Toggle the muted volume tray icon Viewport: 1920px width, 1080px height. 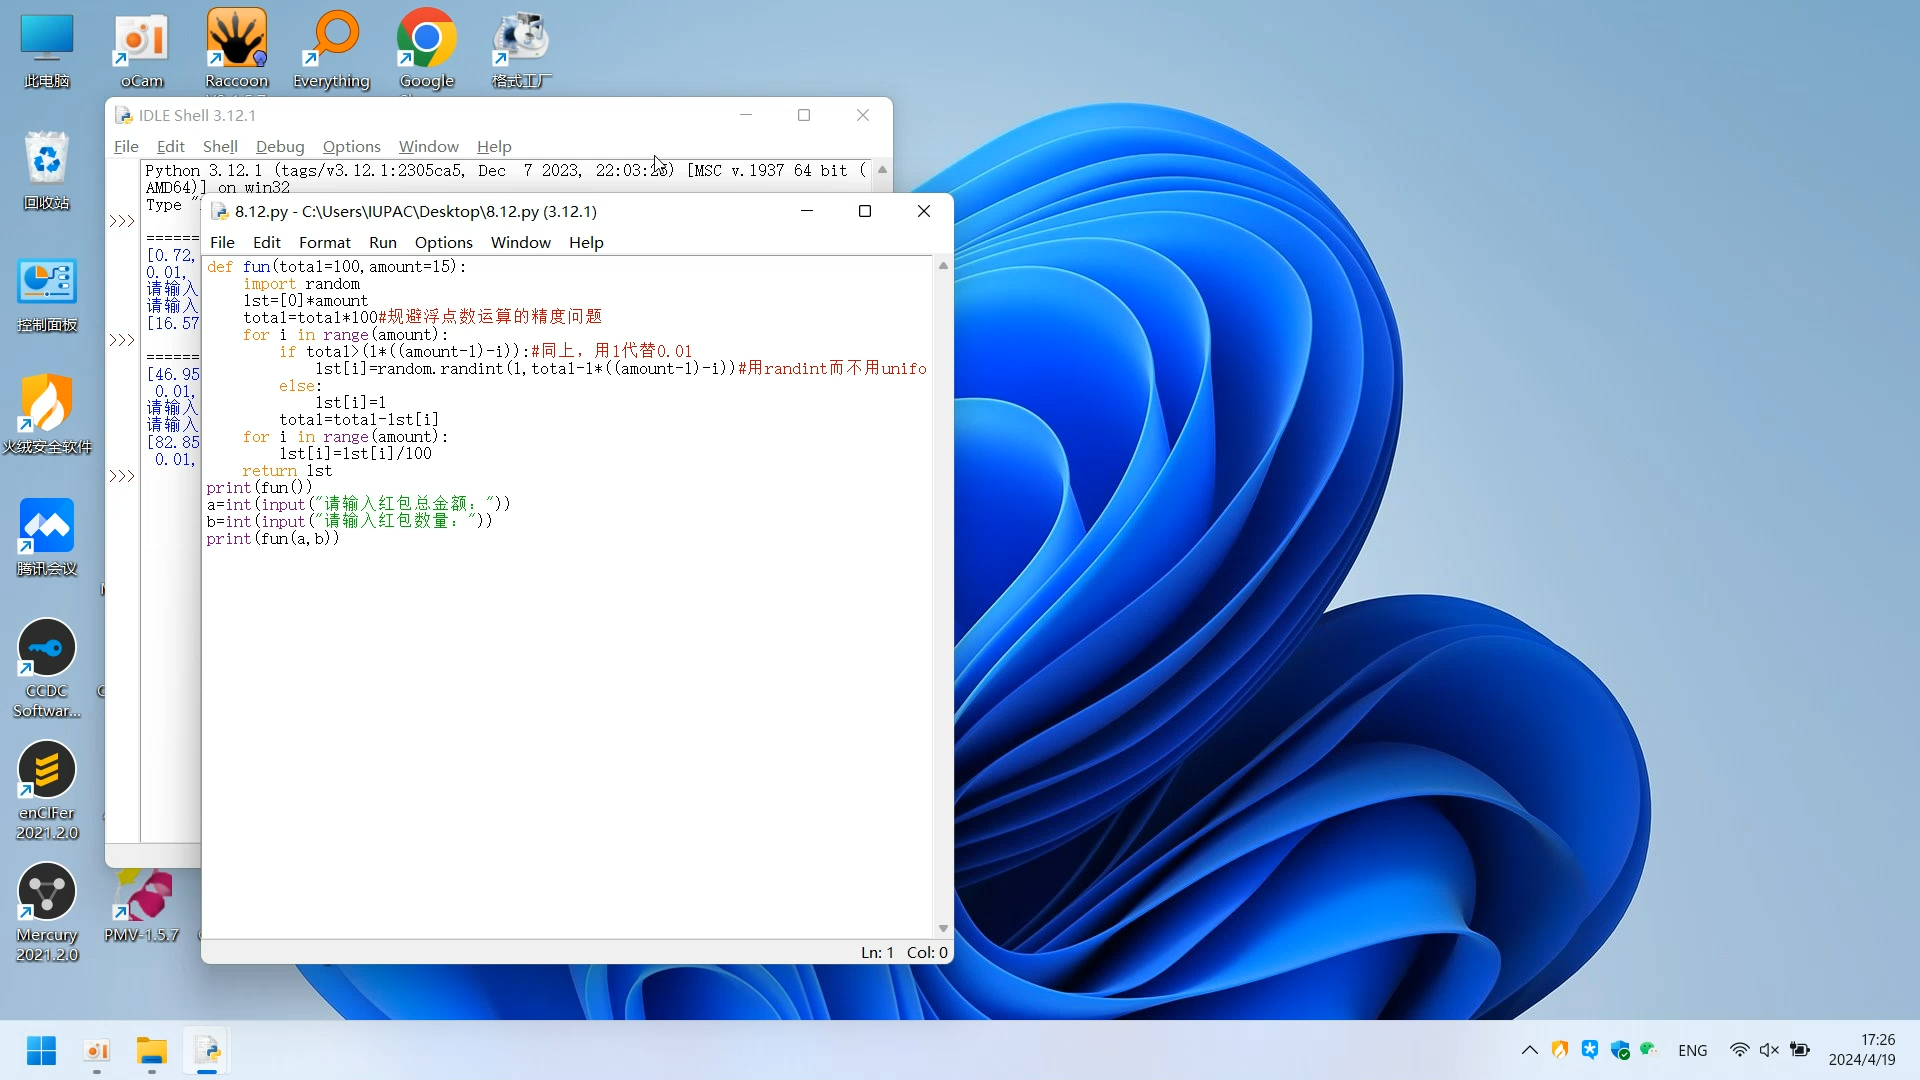pos(1769,1050)
